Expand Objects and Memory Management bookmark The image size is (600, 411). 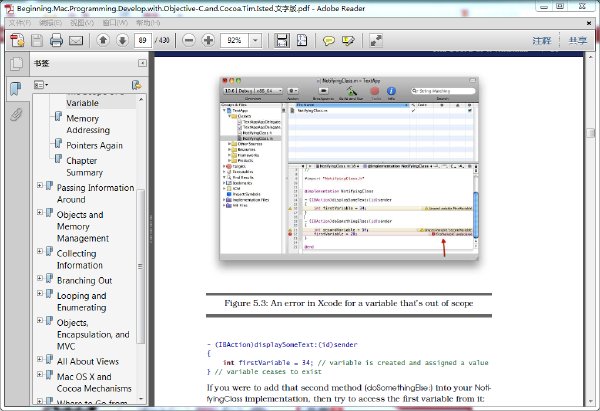(40, 212)
